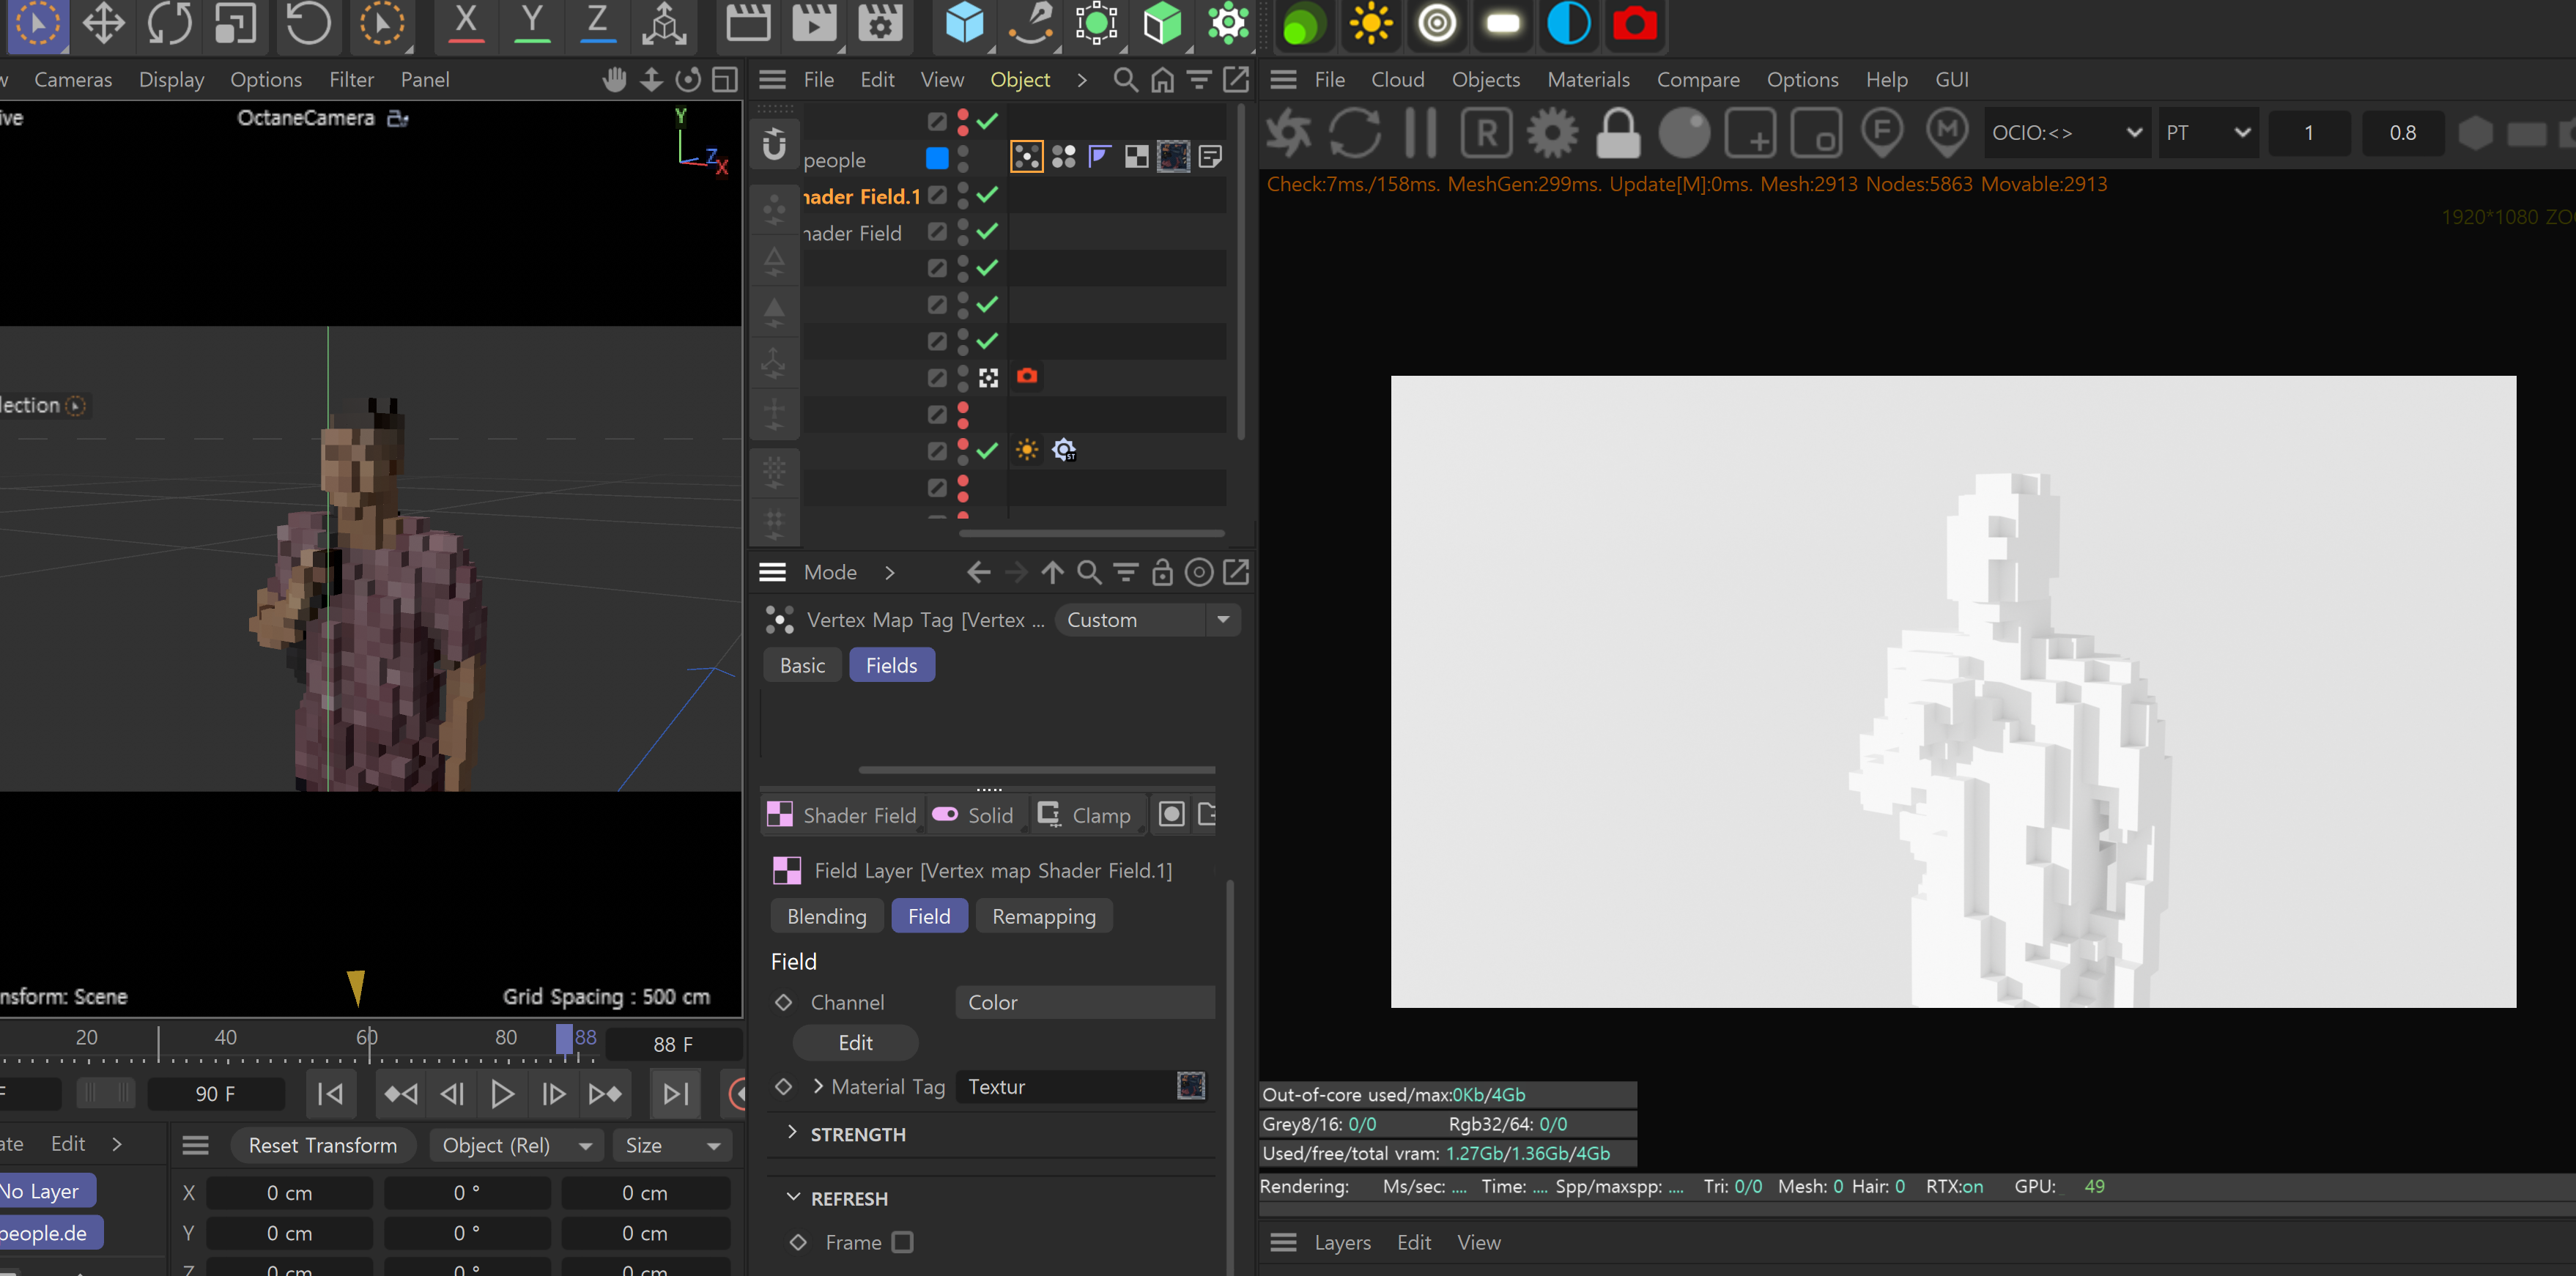The image size is (2576, 1276).
Task: Click Octane material picker M icon
Action: point(1947,133)
